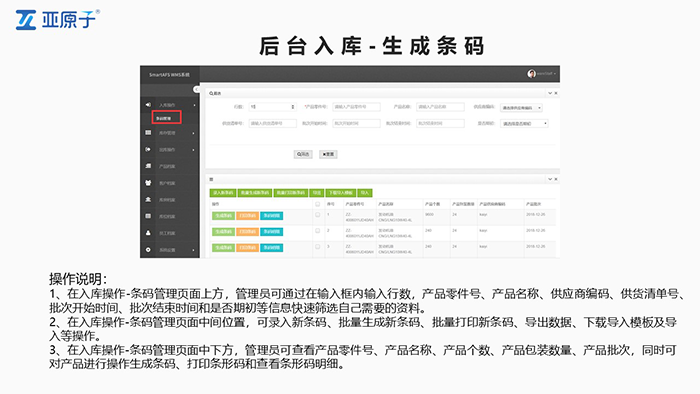The image size is (700, 394).
Task: Check the checkbox for row 1
Action: pyautogui.click(x=318, y=215)
